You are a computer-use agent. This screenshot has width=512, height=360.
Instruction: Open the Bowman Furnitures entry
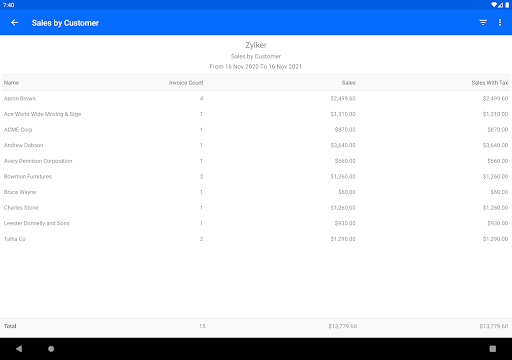256,176
